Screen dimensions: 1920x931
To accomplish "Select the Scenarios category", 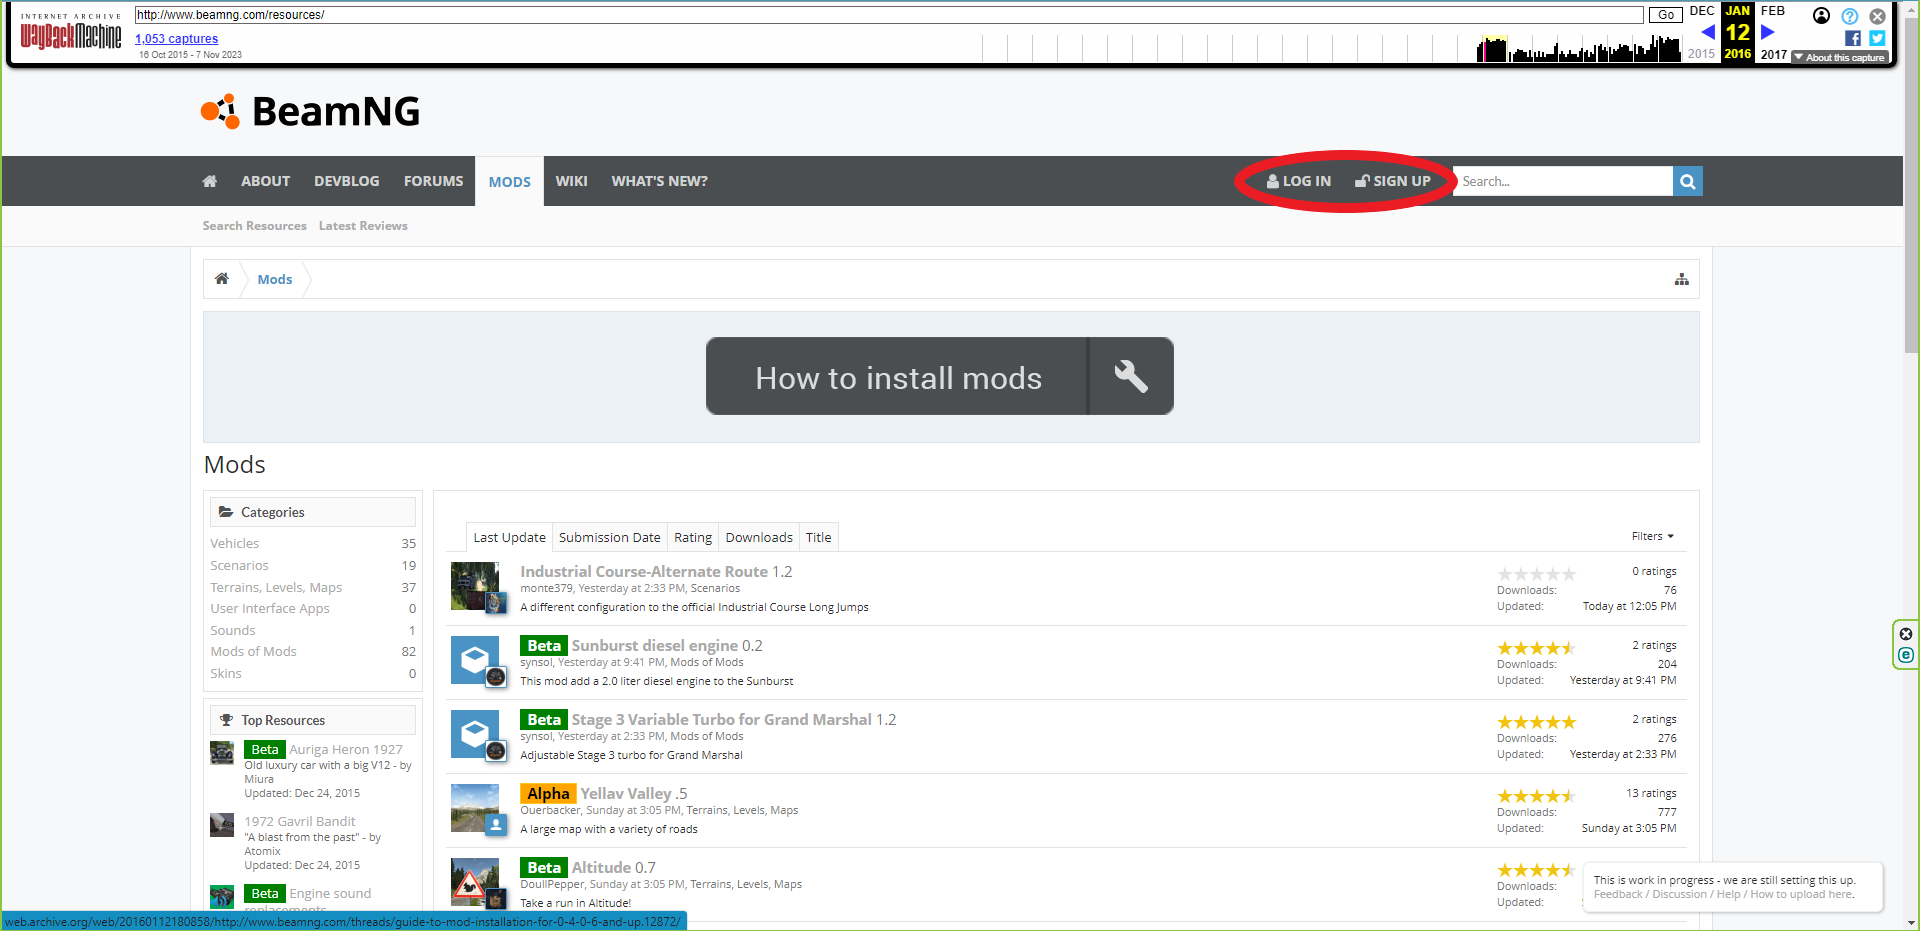I will tap(240, 565).
